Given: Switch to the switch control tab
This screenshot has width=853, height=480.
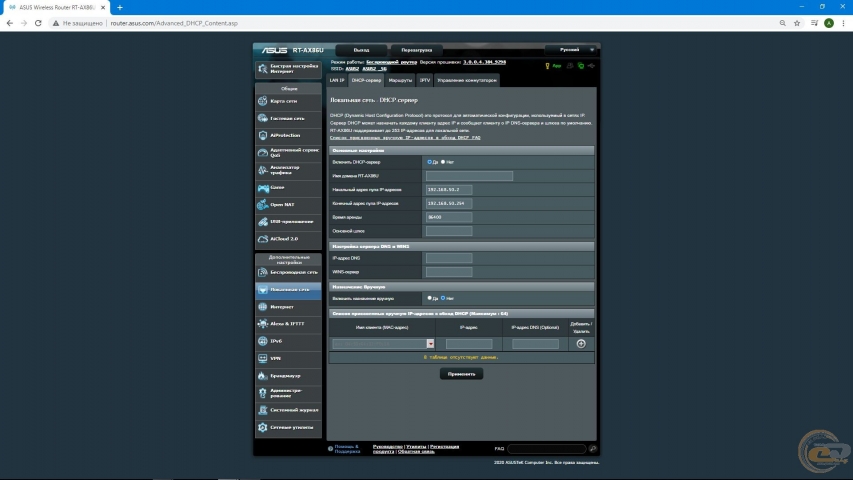Looking at the screenshot, I should point(467,81).
